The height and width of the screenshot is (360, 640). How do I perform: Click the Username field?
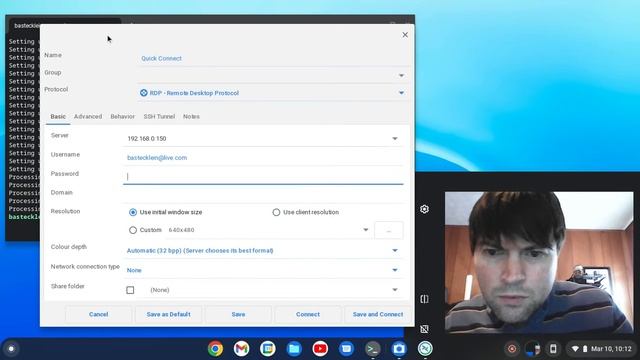pos(263,158)
